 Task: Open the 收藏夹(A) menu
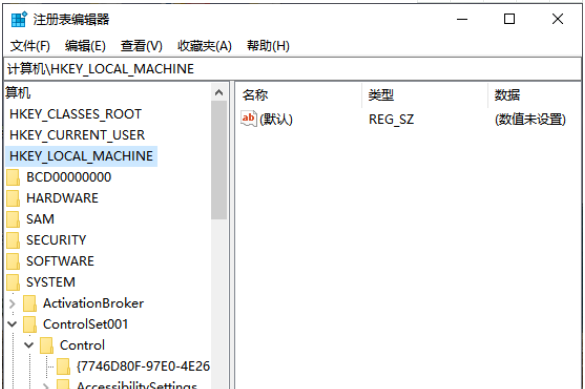click(x=204, y=46)
